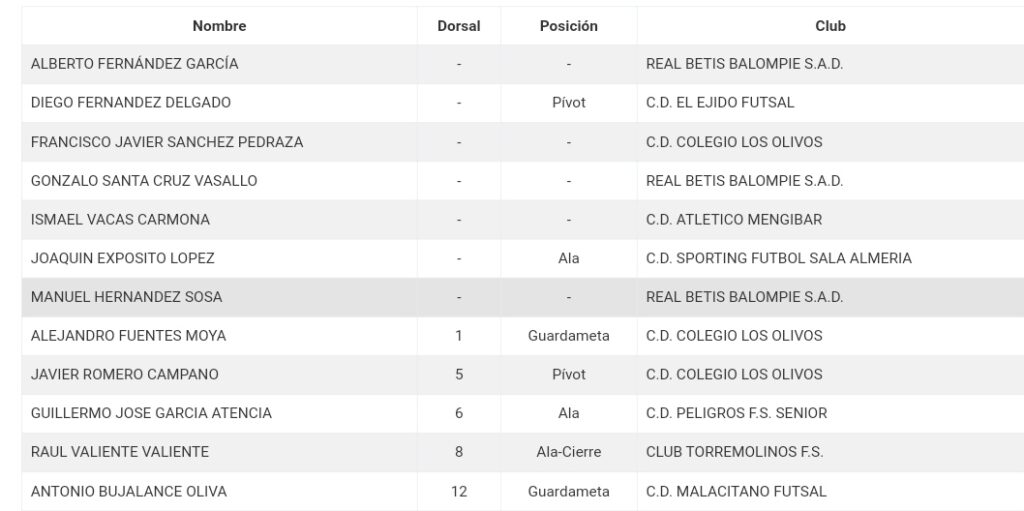Select Antonio Bujalance Oliva row
This screenshot has height=511, width=1024.
click(x=522, y=491)
